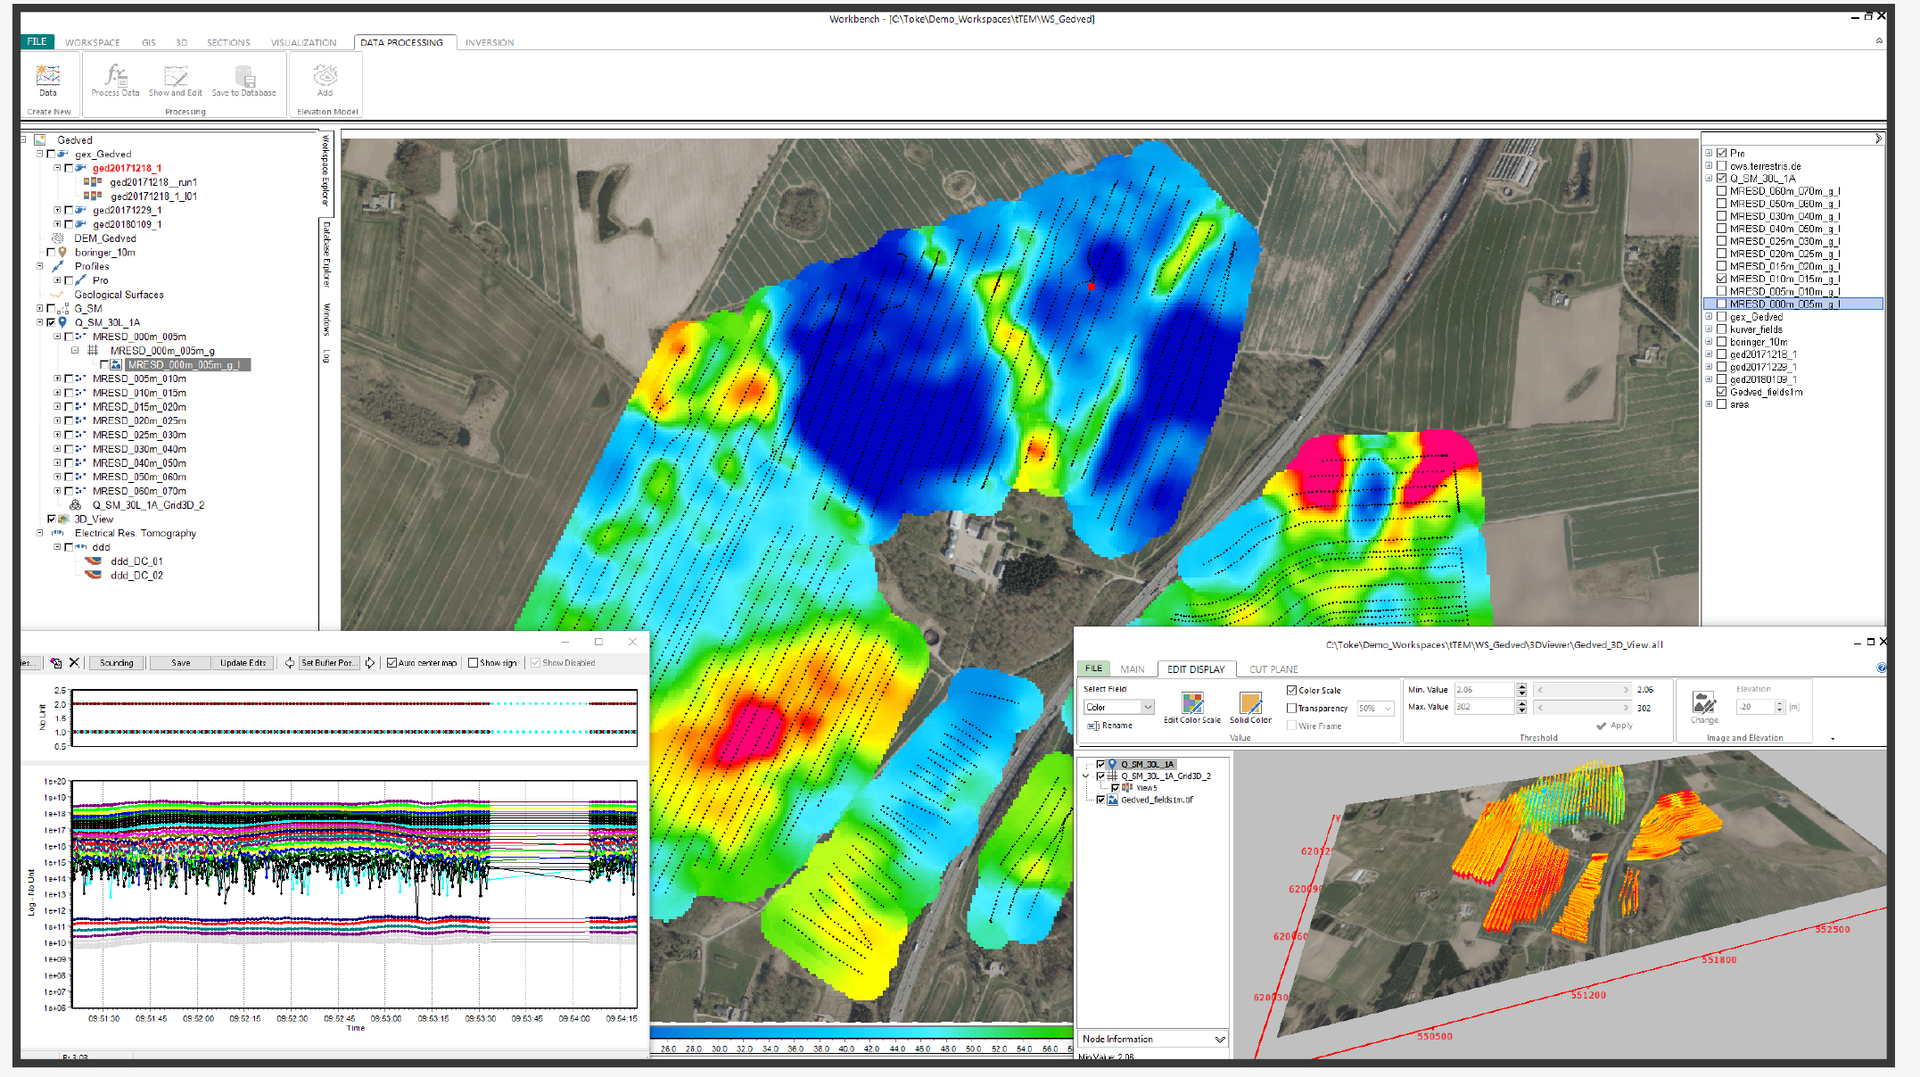Screen dimensions: 1920x1077
Task: Click the Solid Color icon
Action: click(x=1250, y=705)
